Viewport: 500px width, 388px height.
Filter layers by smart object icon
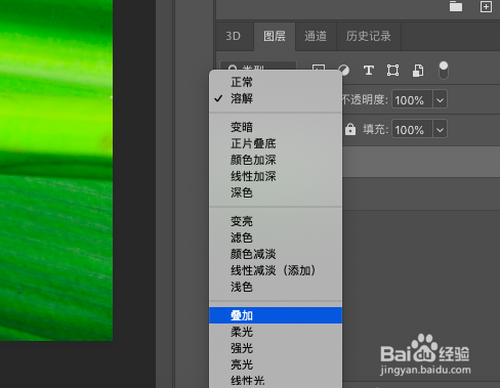coord(418,71)
